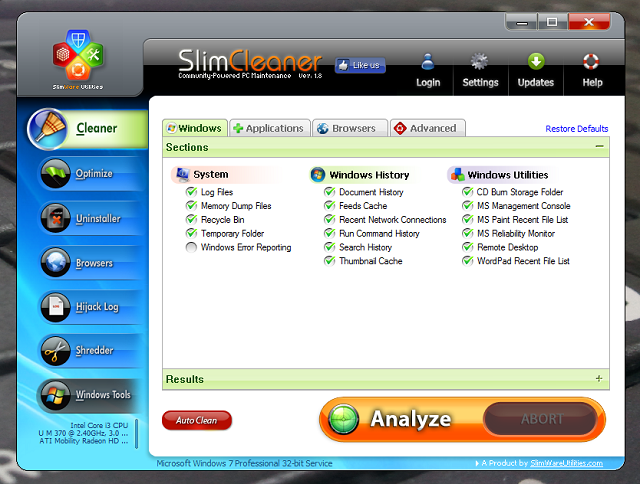
Task: Toggle the Recycle Bin checkbox
Action: coord(191,220)
